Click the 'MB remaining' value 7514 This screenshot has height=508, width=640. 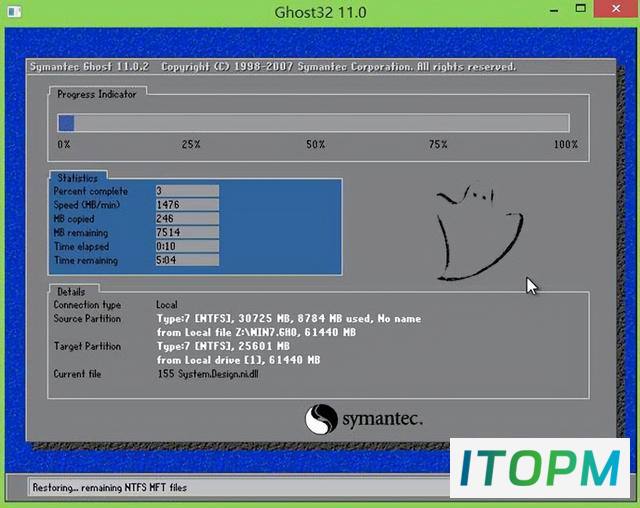click(x=187, y=232)
